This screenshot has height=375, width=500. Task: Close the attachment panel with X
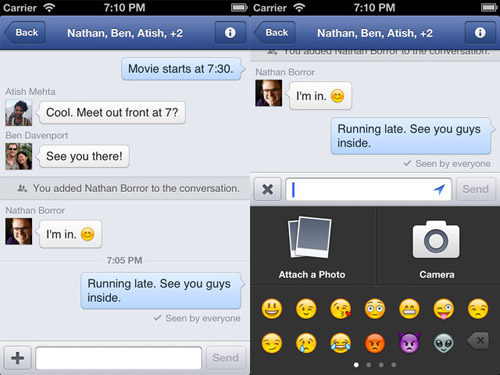pos(267,189)
